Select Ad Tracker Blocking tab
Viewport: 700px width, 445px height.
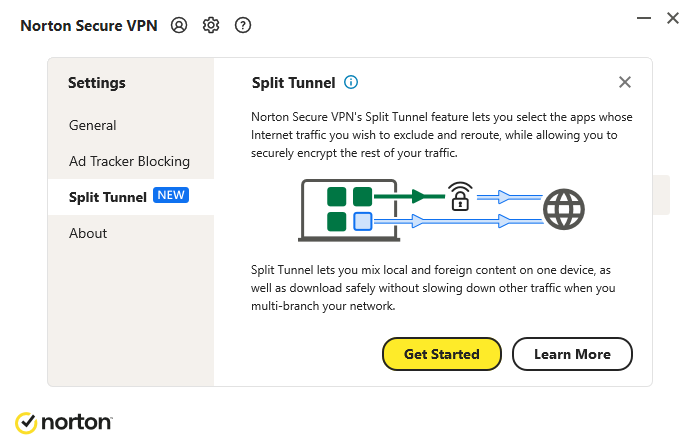[x=129, y=161]
